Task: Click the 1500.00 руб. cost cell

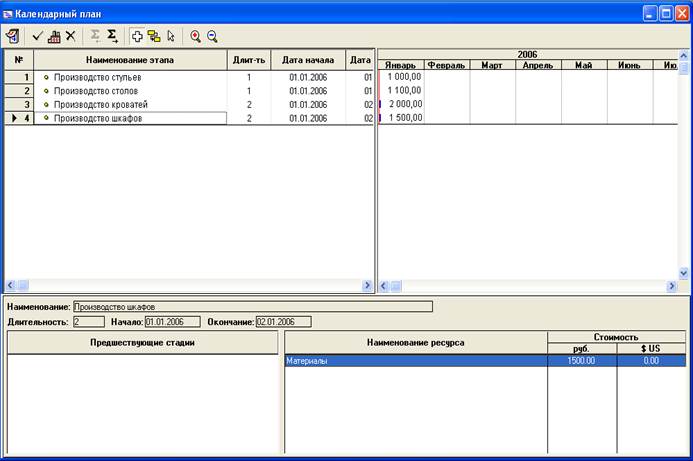Action: (582, 361)
